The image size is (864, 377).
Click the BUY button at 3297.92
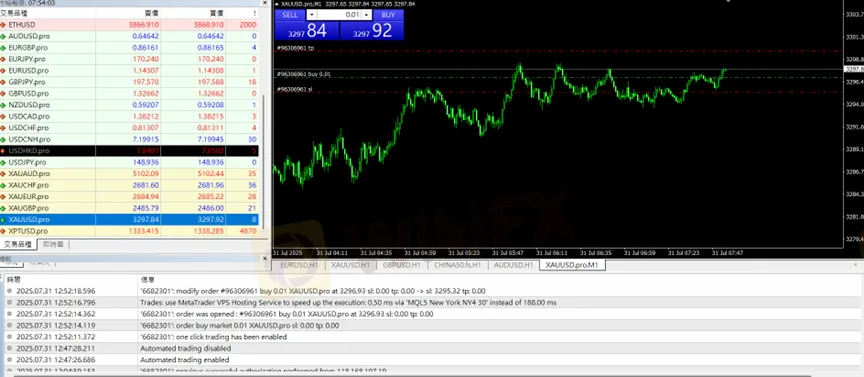372,25
